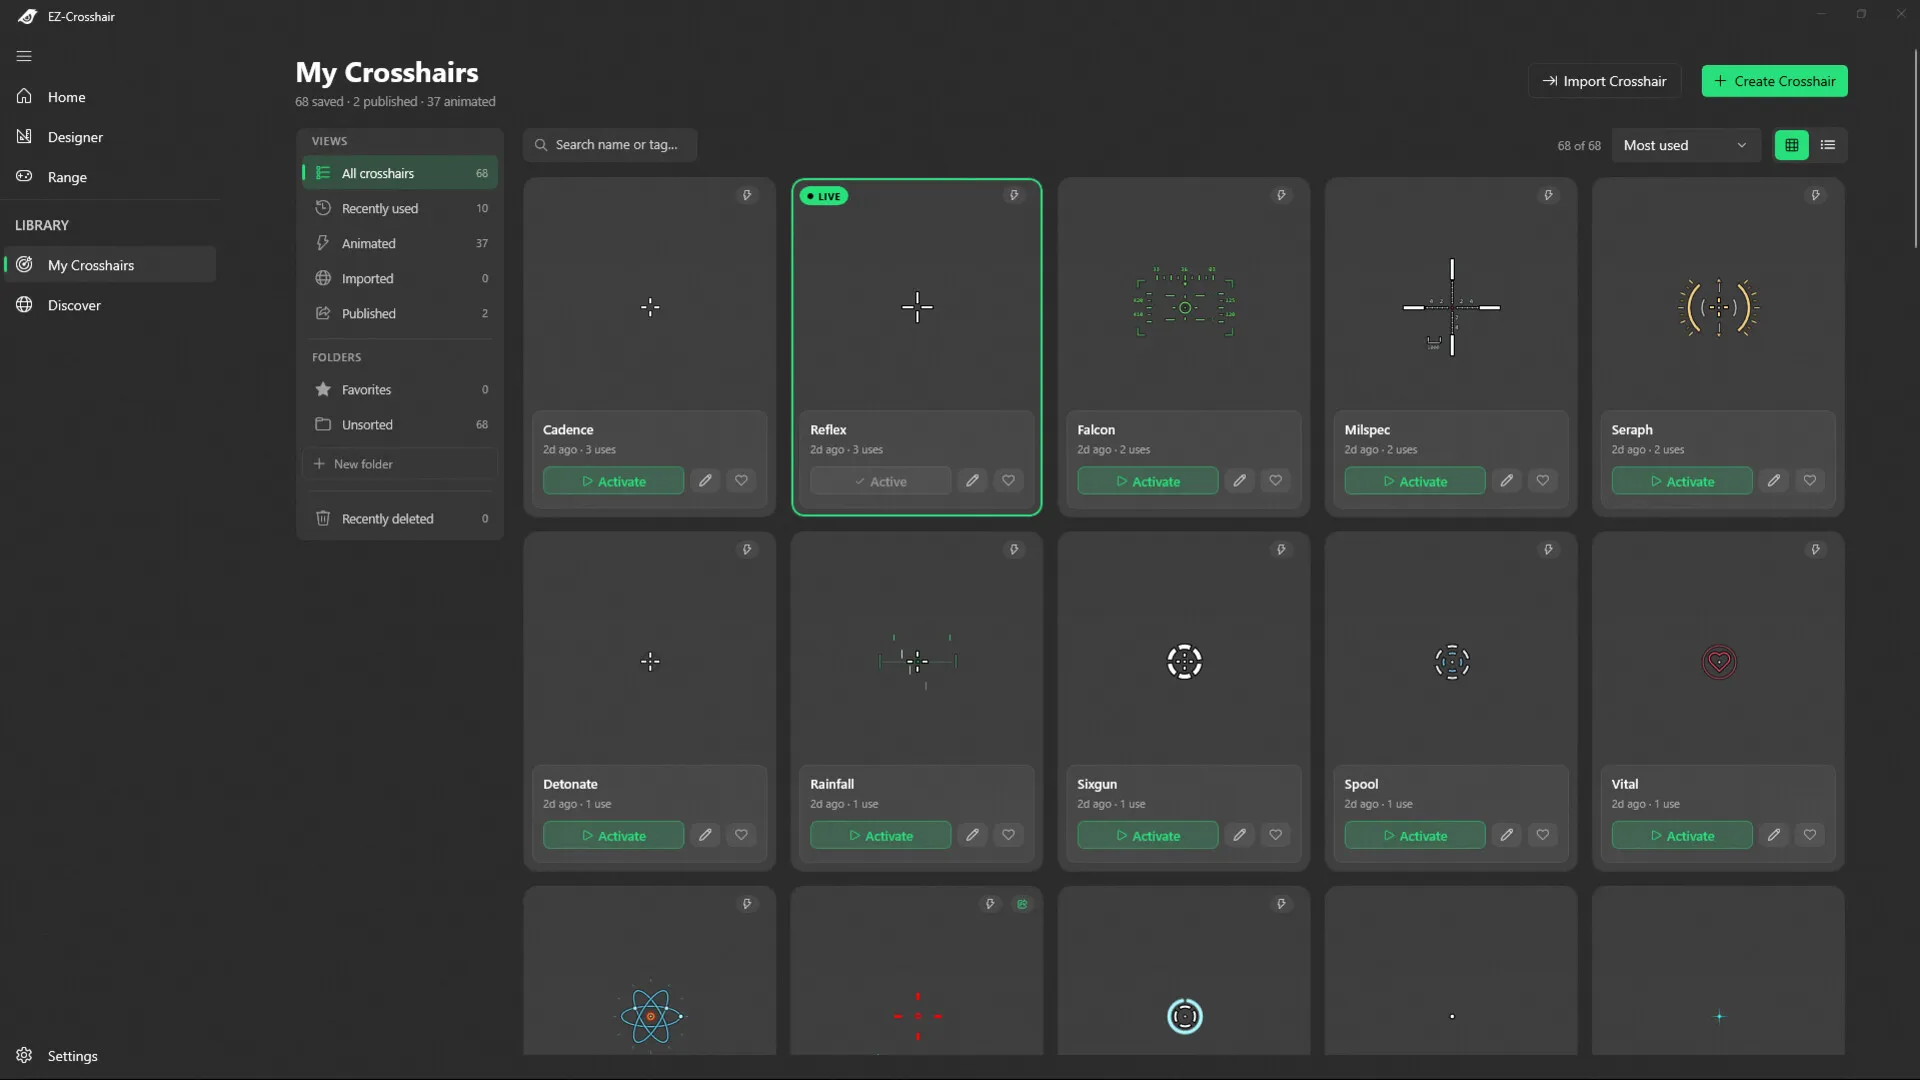Switch to grid view layout
The height and width of the screenshot is (1080, 1920).
(x=1791, y=145)
